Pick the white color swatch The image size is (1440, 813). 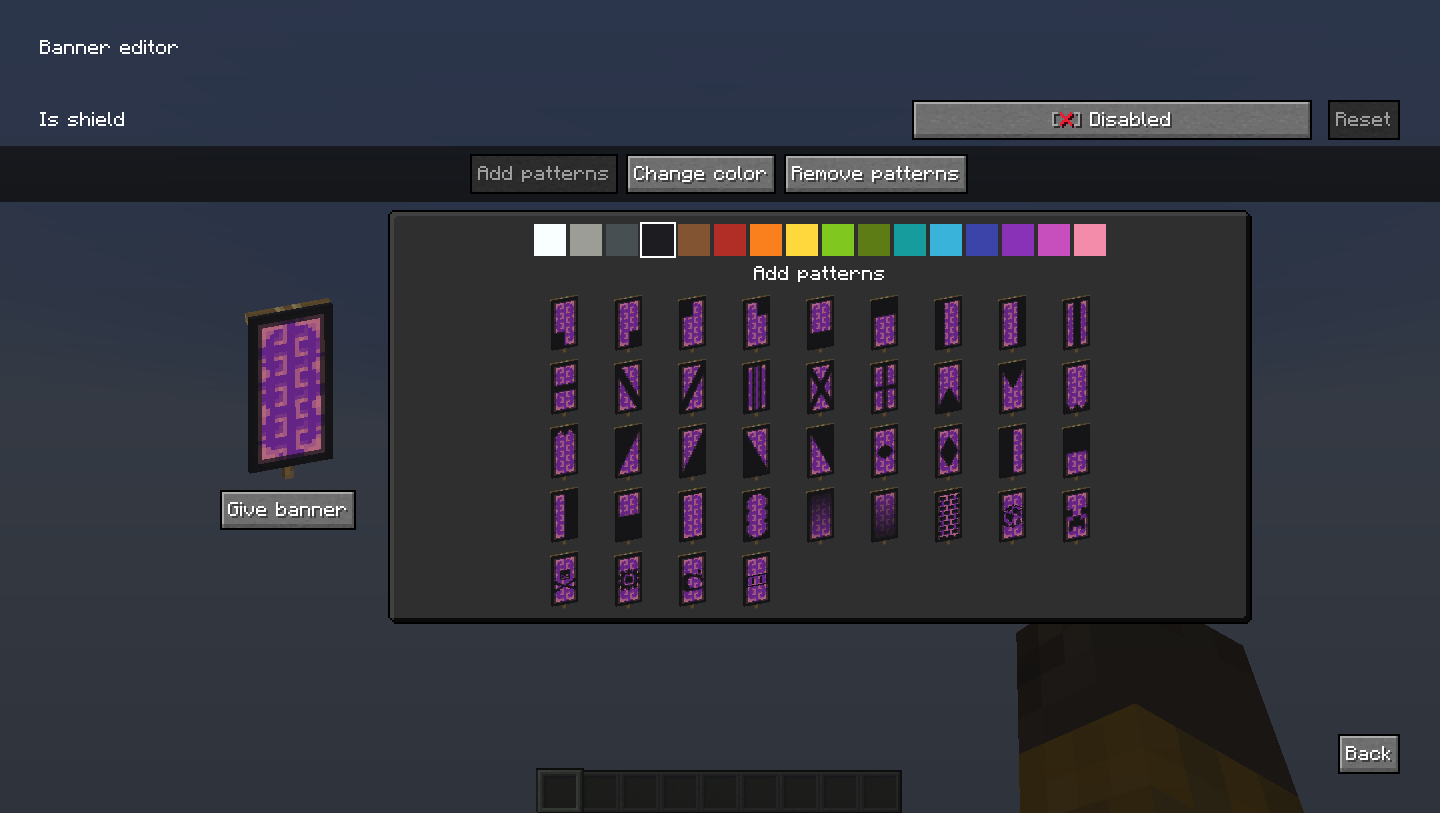click(550, 240)
